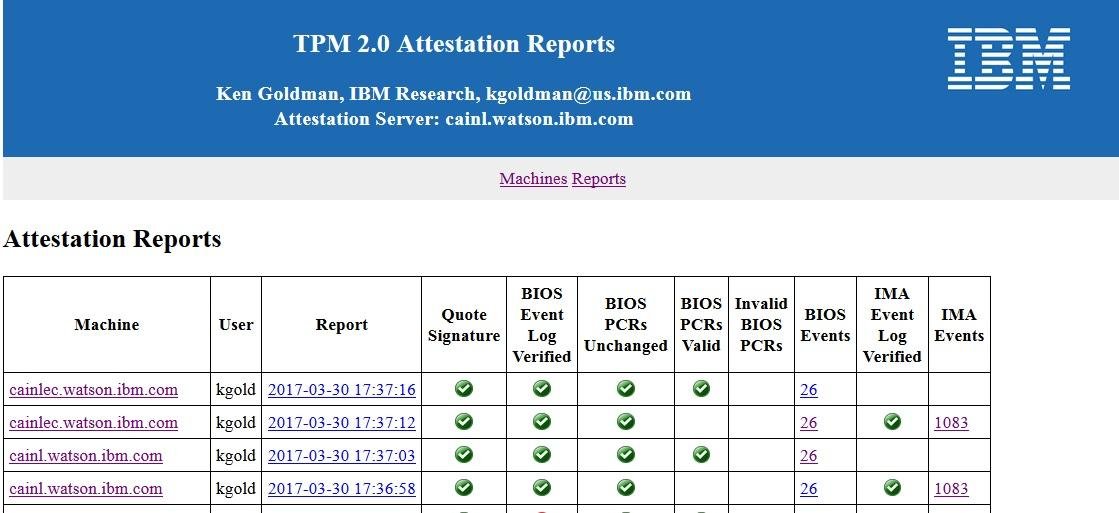Open IMA Events 1083 link for 17:37:12 report

click(x=951, y=423)
